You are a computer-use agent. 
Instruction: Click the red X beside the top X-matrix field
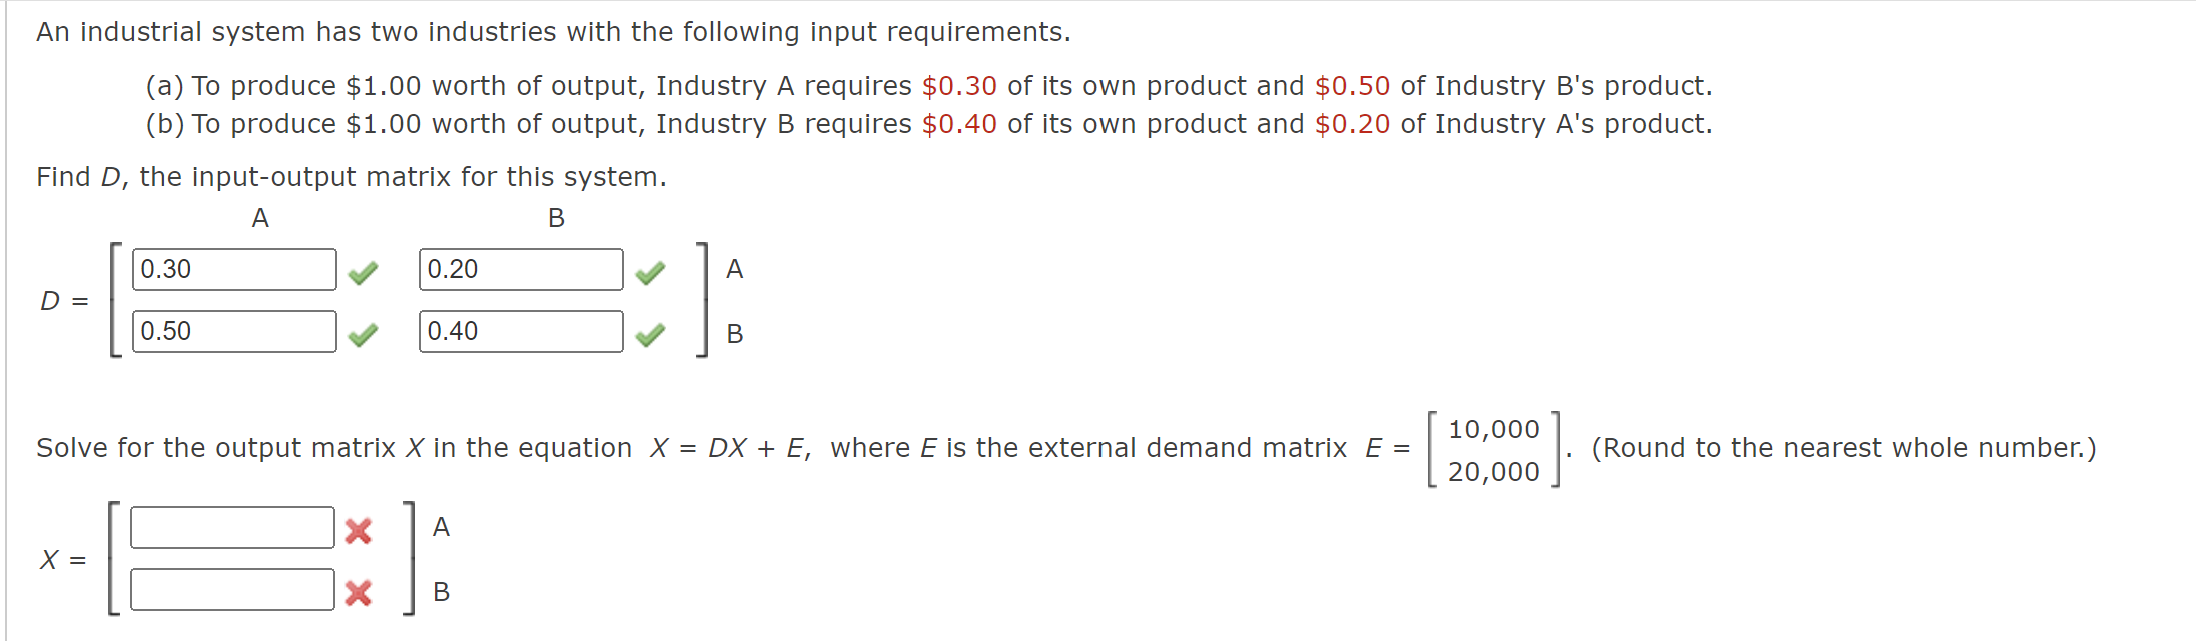click(360, 529)
